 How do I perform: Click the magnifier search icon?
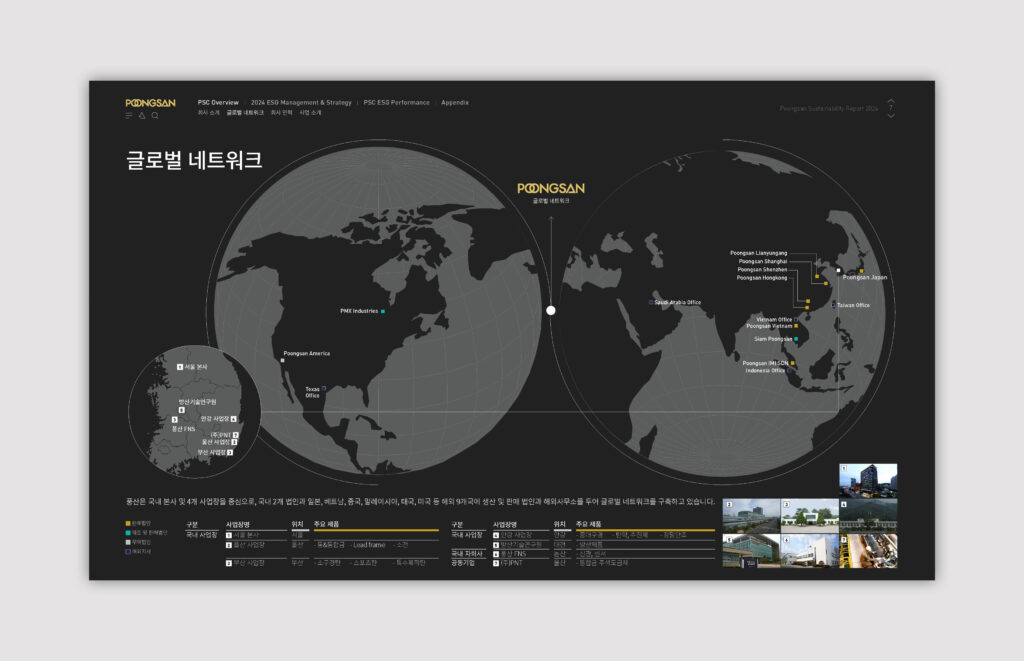(155, 116)
